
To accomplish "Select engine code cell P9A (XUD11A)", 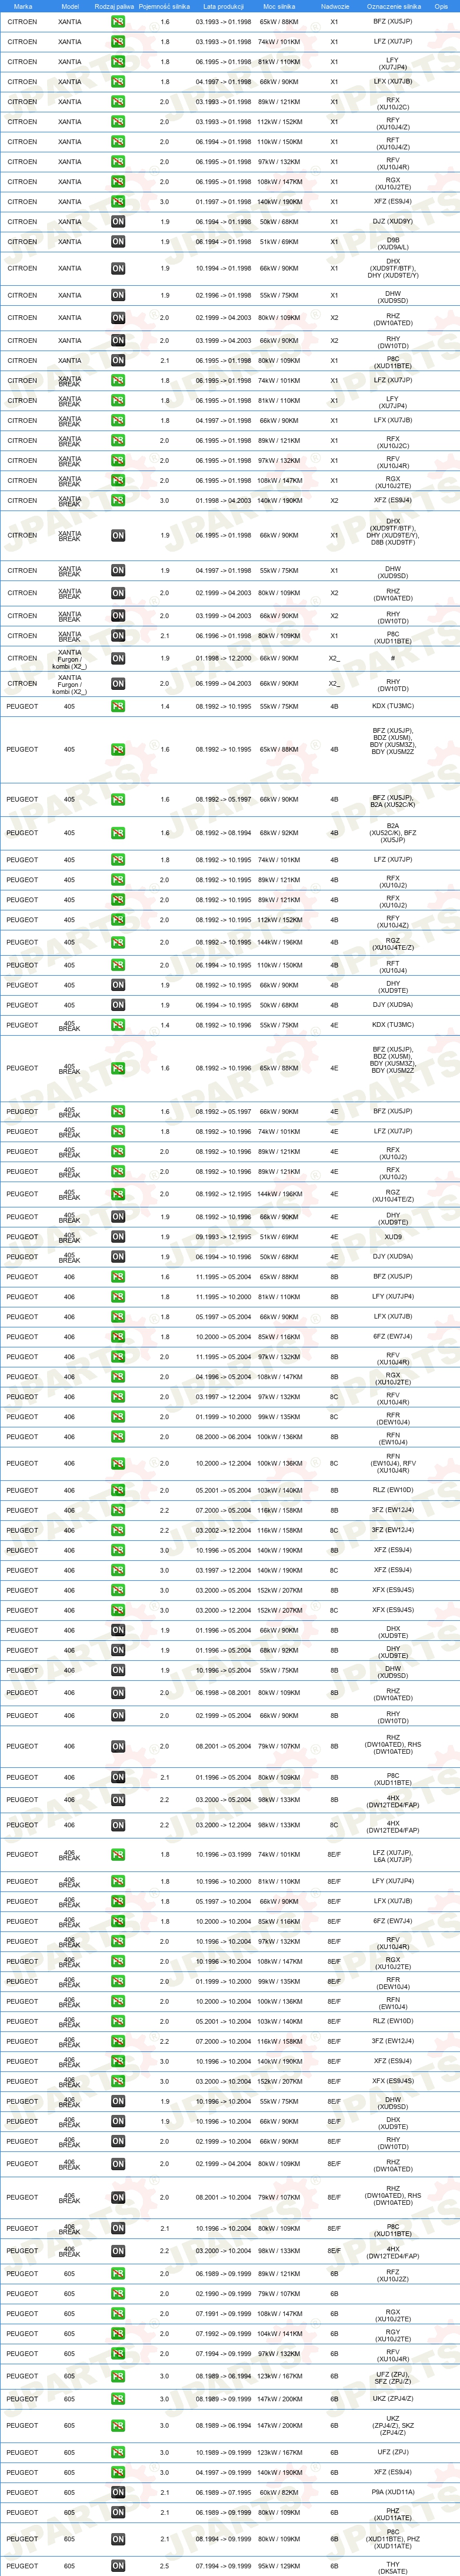I will 393,2493.
